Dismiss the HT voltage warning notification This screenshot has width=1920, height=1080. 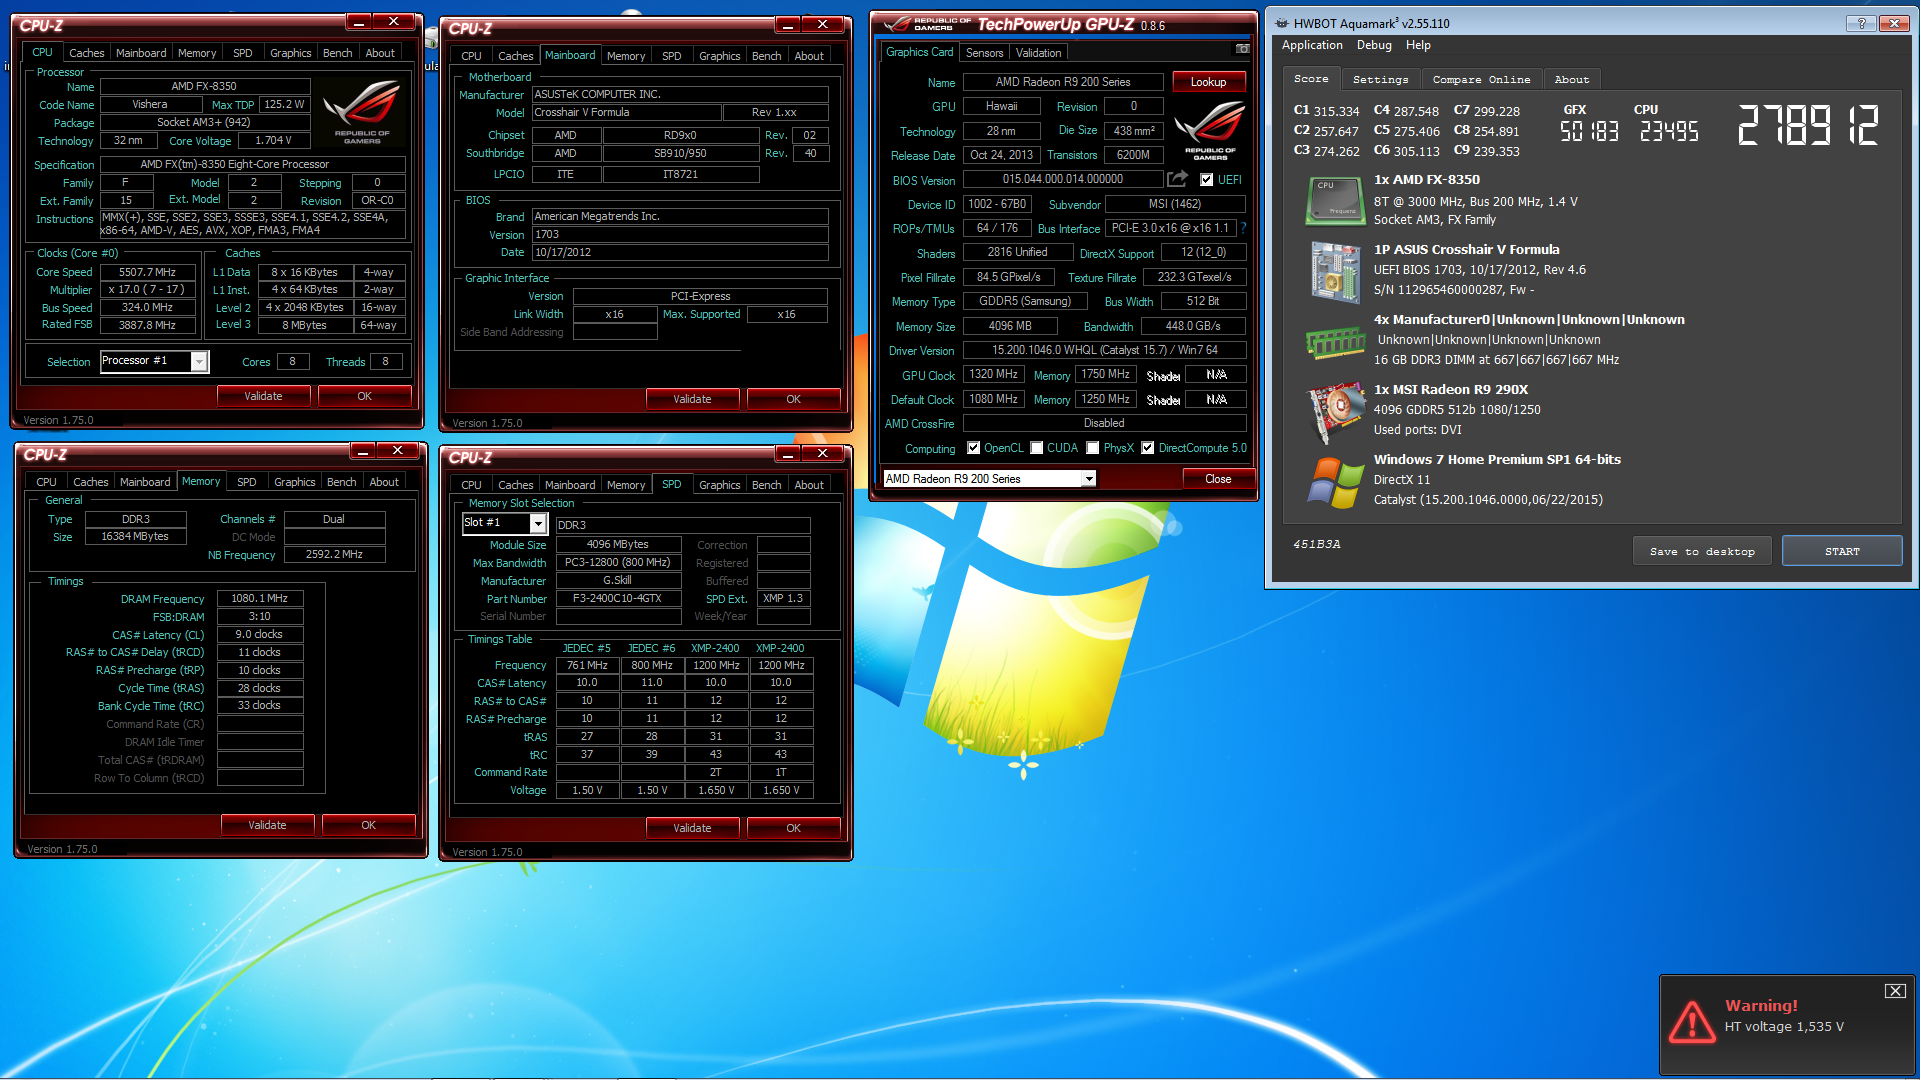pos(1894,990)
